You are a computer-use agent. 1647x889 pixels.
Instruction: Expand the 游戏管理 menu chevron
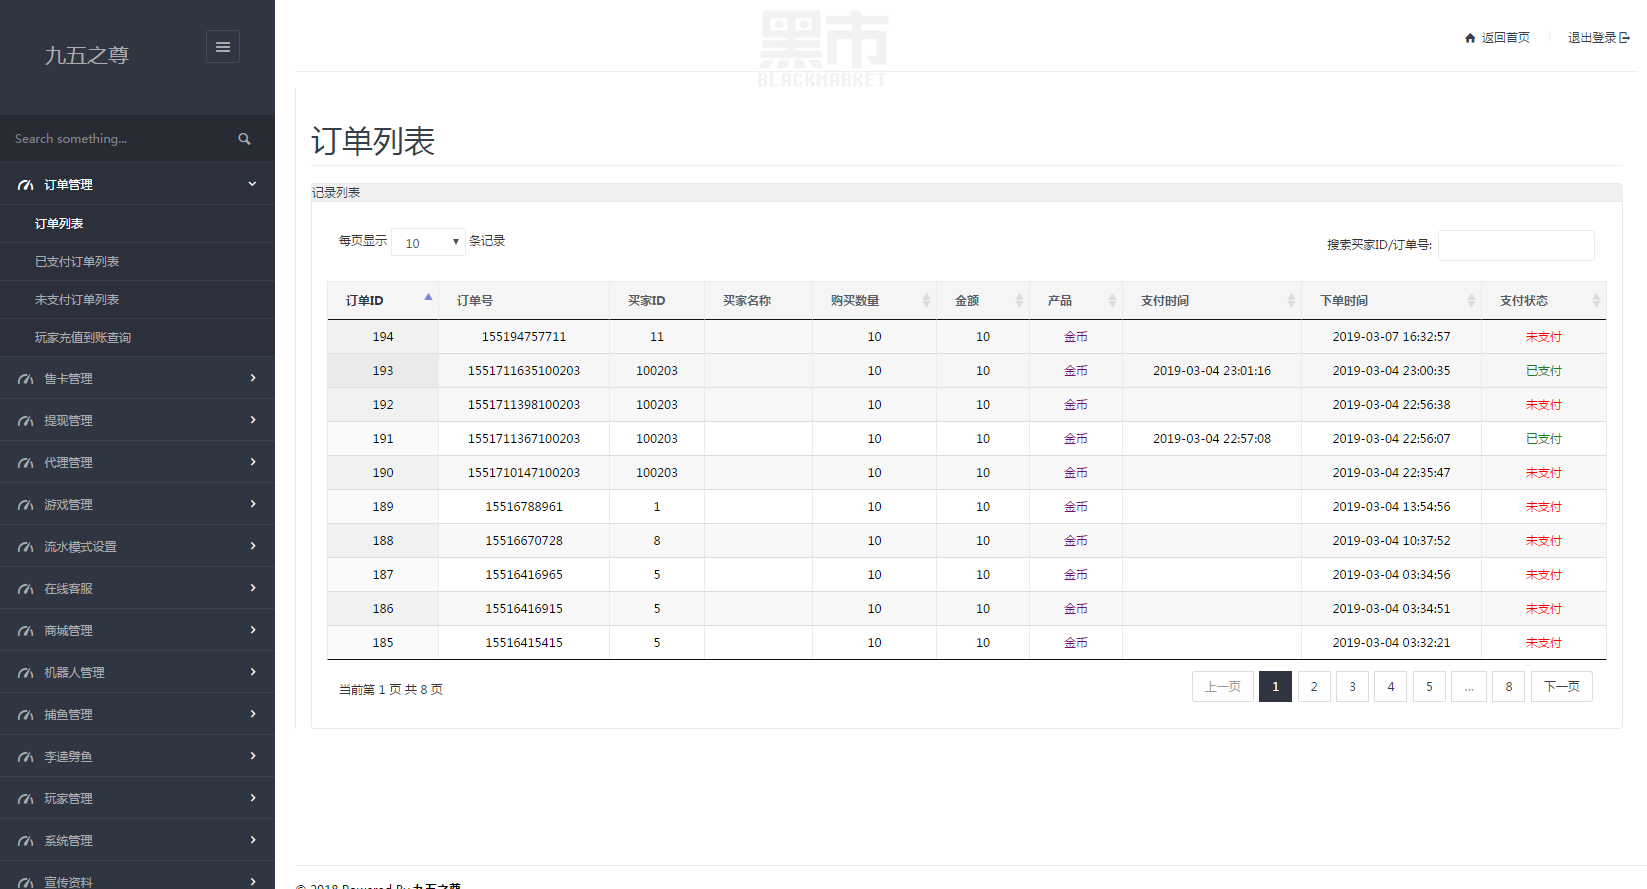point(253,504)
